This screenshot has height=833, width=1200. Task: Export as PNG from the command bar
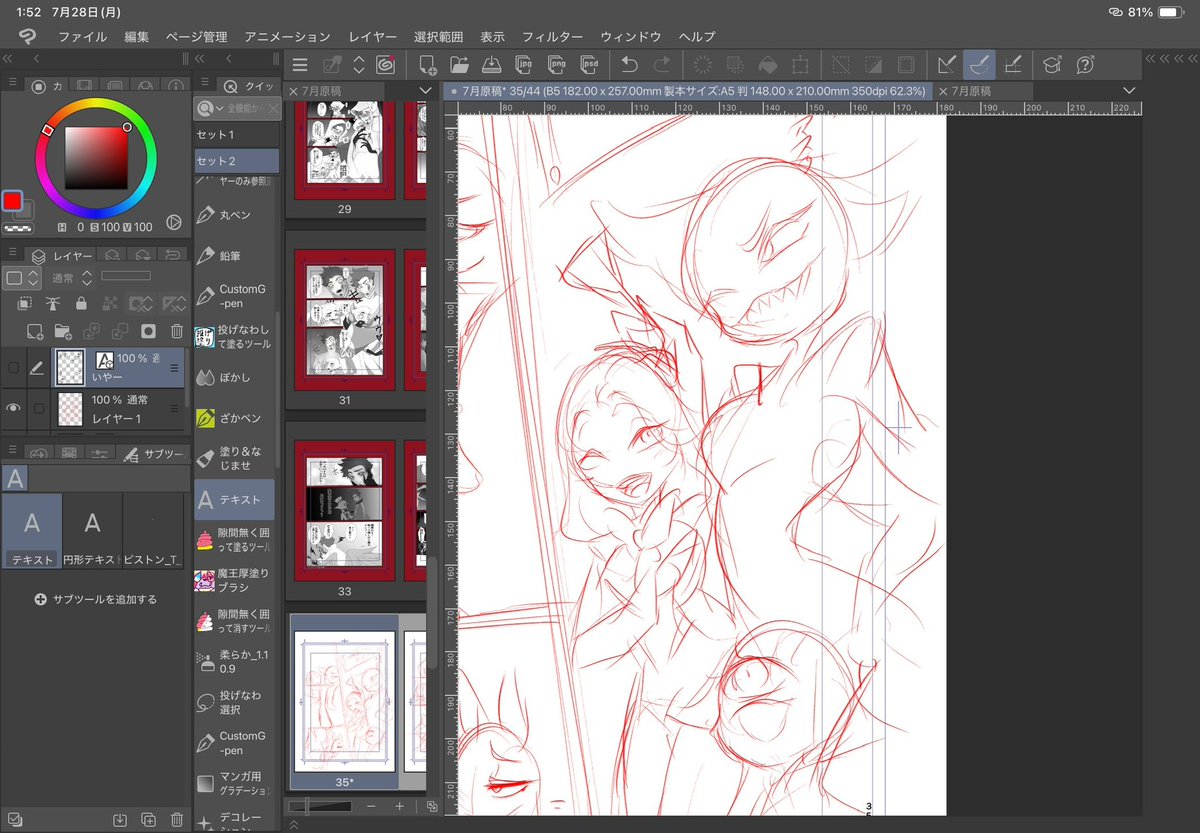pyautogui.click(x=555, y=65)
